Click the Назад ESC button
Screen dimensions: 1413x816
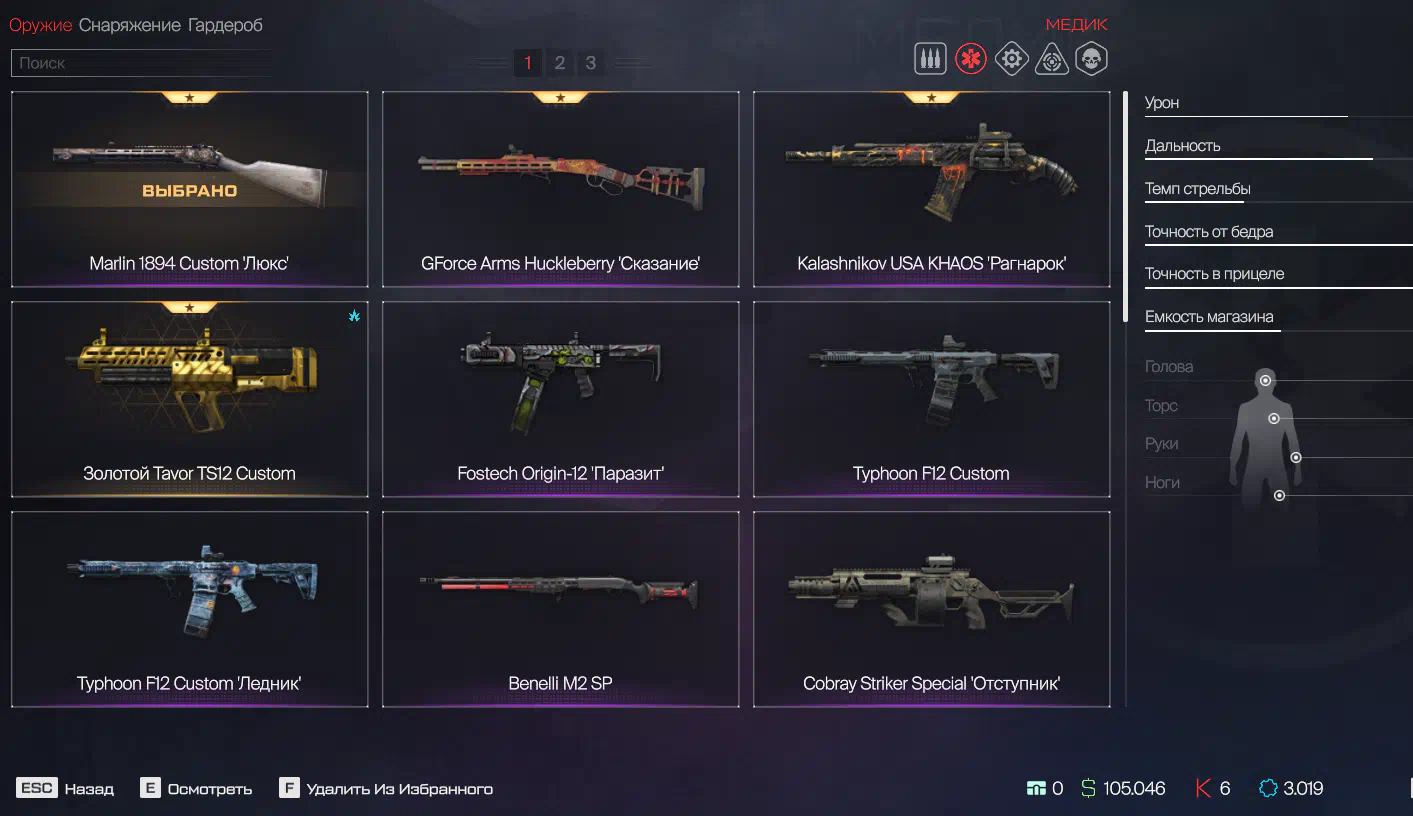tap(65, 788)
